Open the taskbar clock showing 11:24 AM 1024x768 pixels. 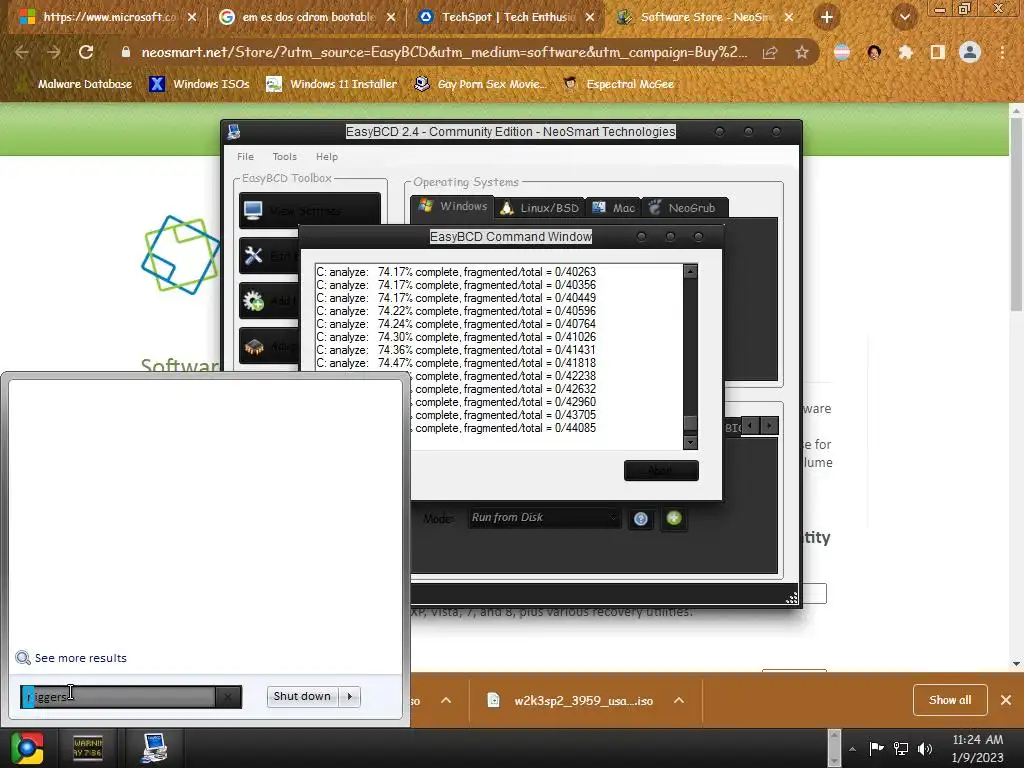click(x=977, y=748)
